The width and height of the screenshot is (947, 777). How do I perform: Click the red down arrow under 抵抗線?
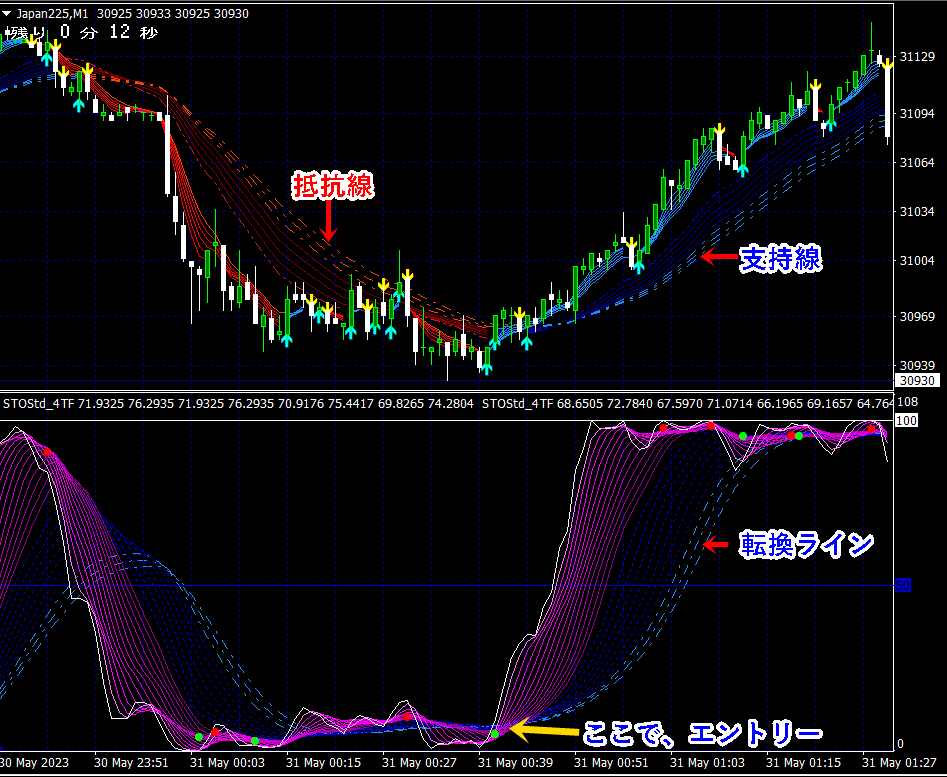(329, 220)
